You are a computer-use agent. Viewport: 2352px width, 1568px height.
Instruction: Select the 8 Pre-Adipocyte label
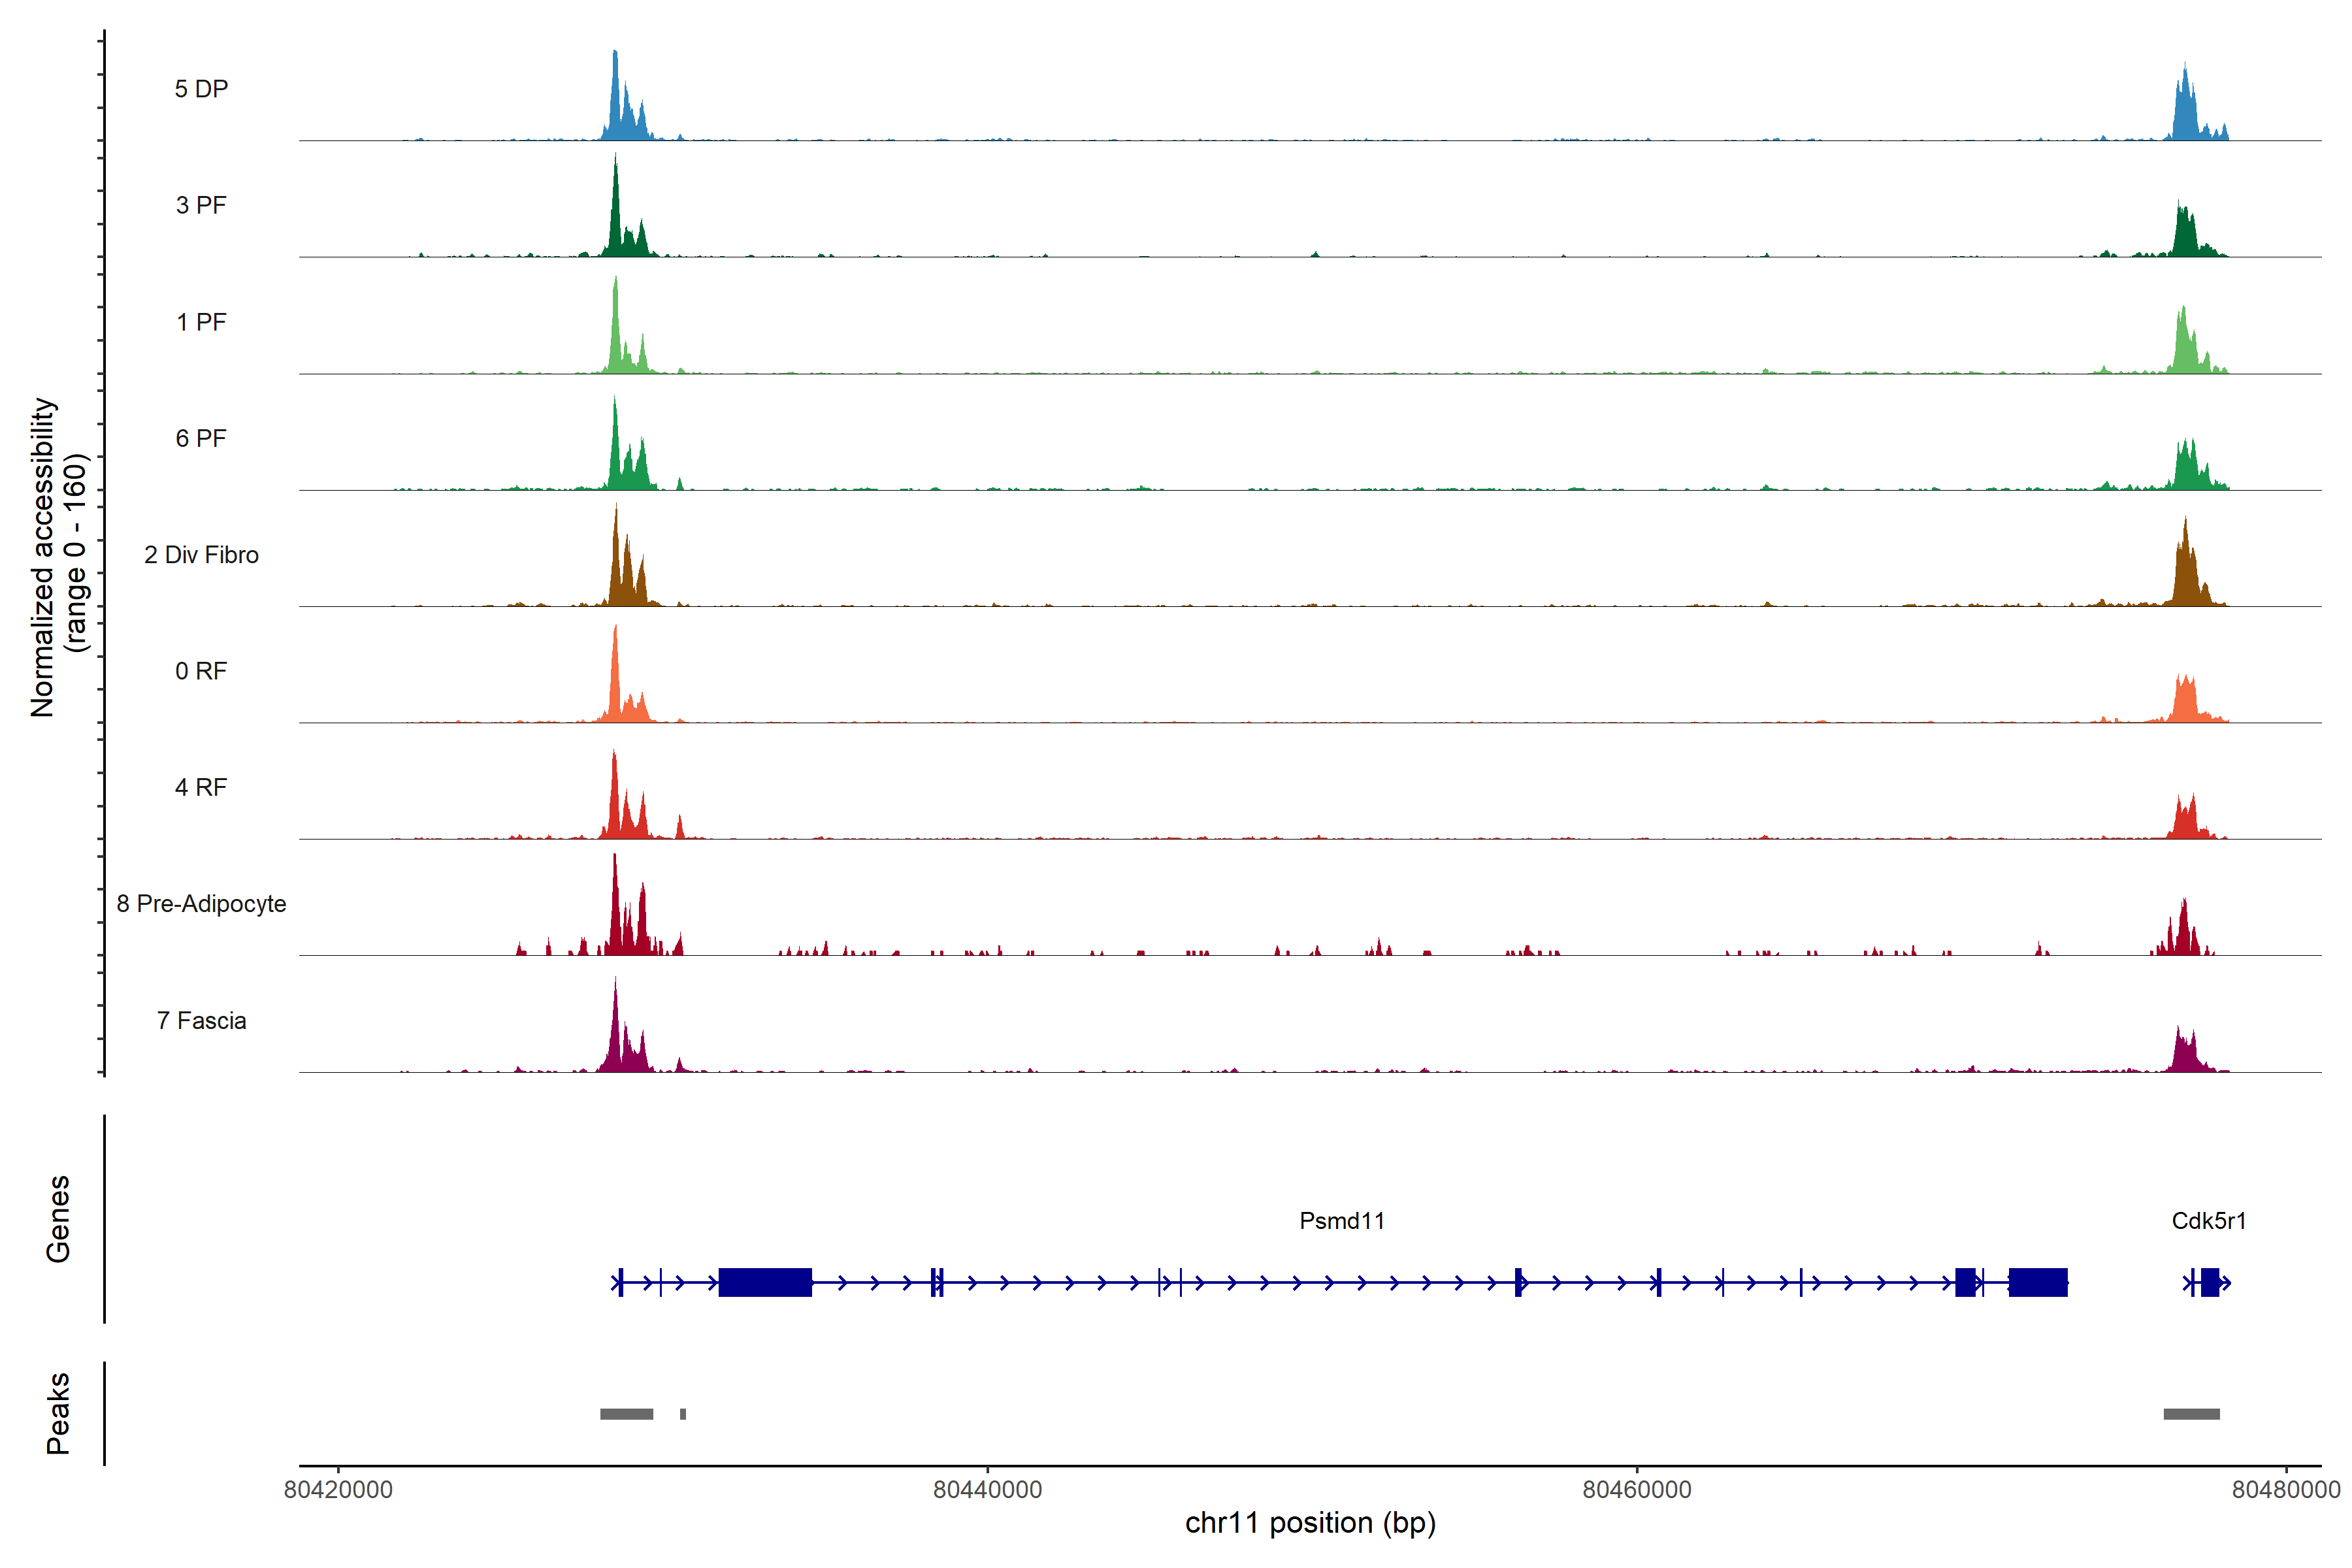201,904
